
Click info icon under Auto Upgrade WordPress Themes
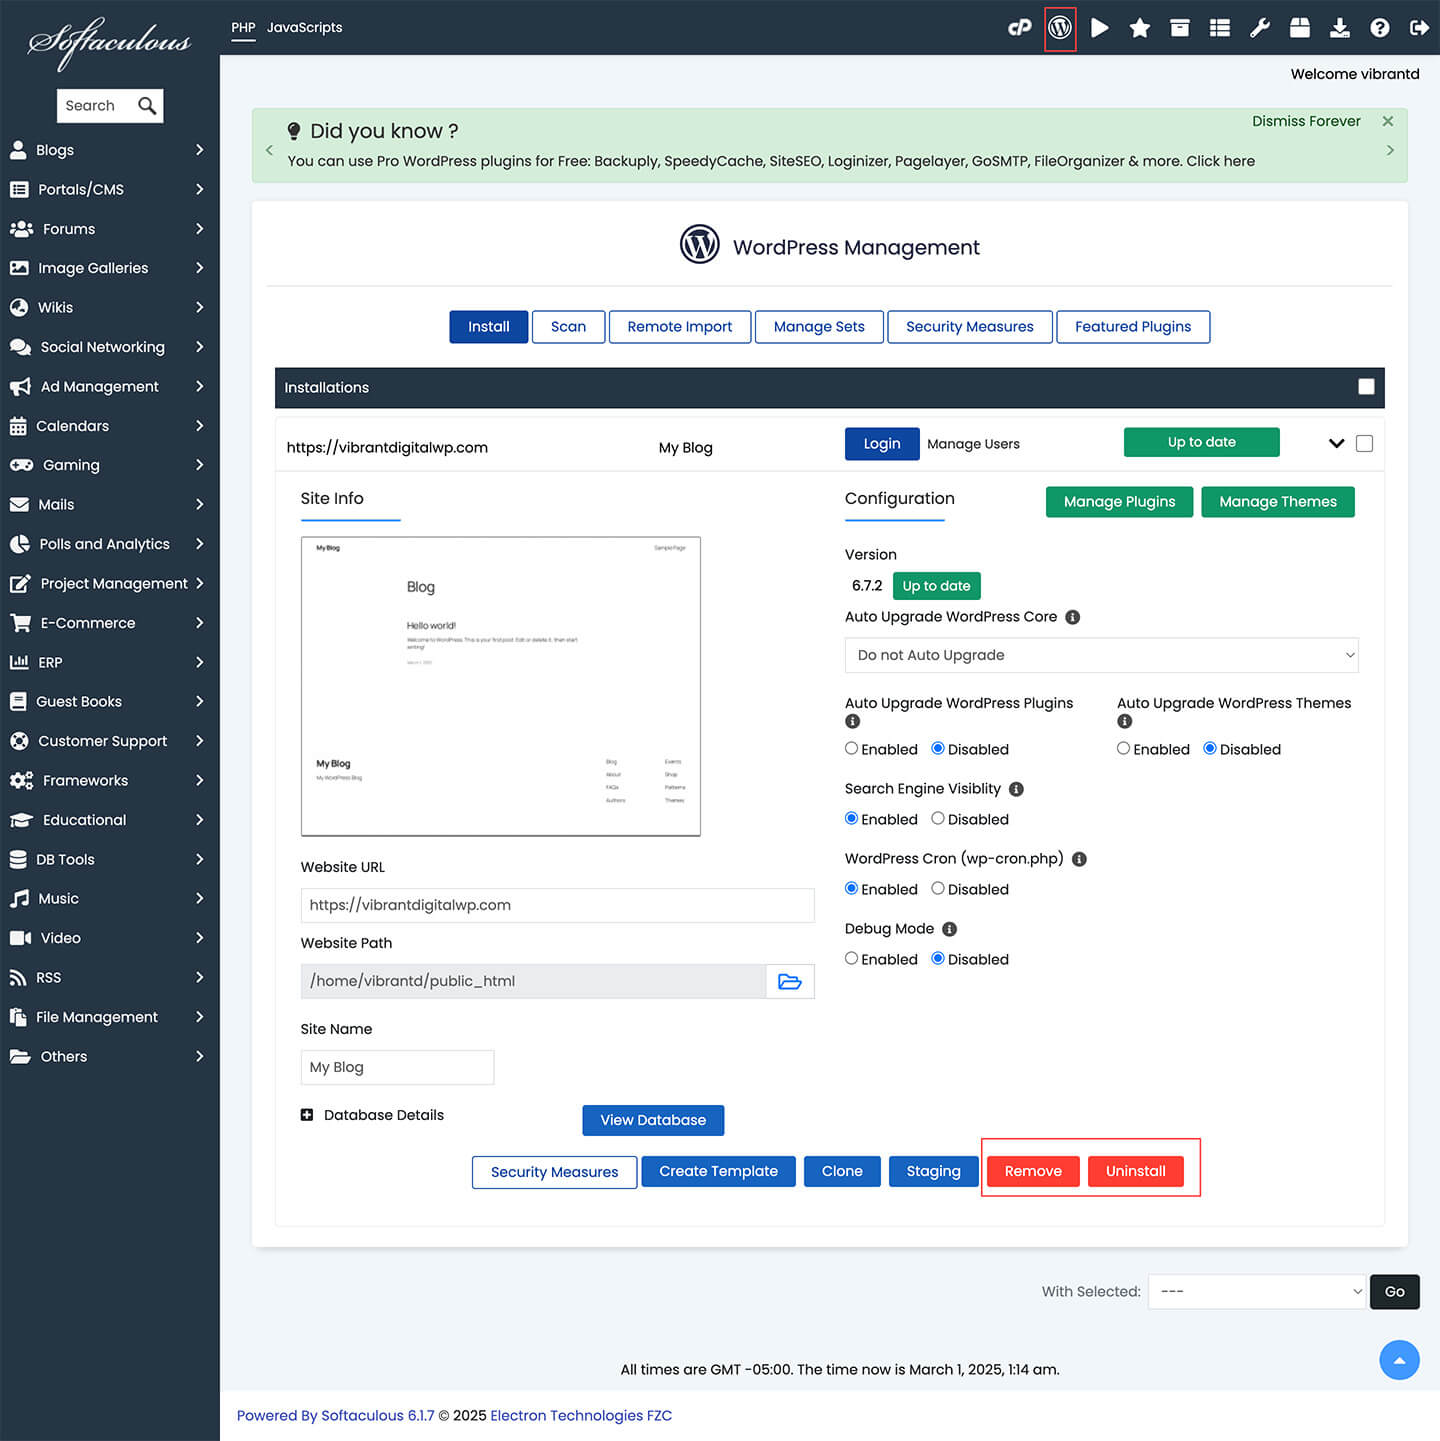(1124, 721)
